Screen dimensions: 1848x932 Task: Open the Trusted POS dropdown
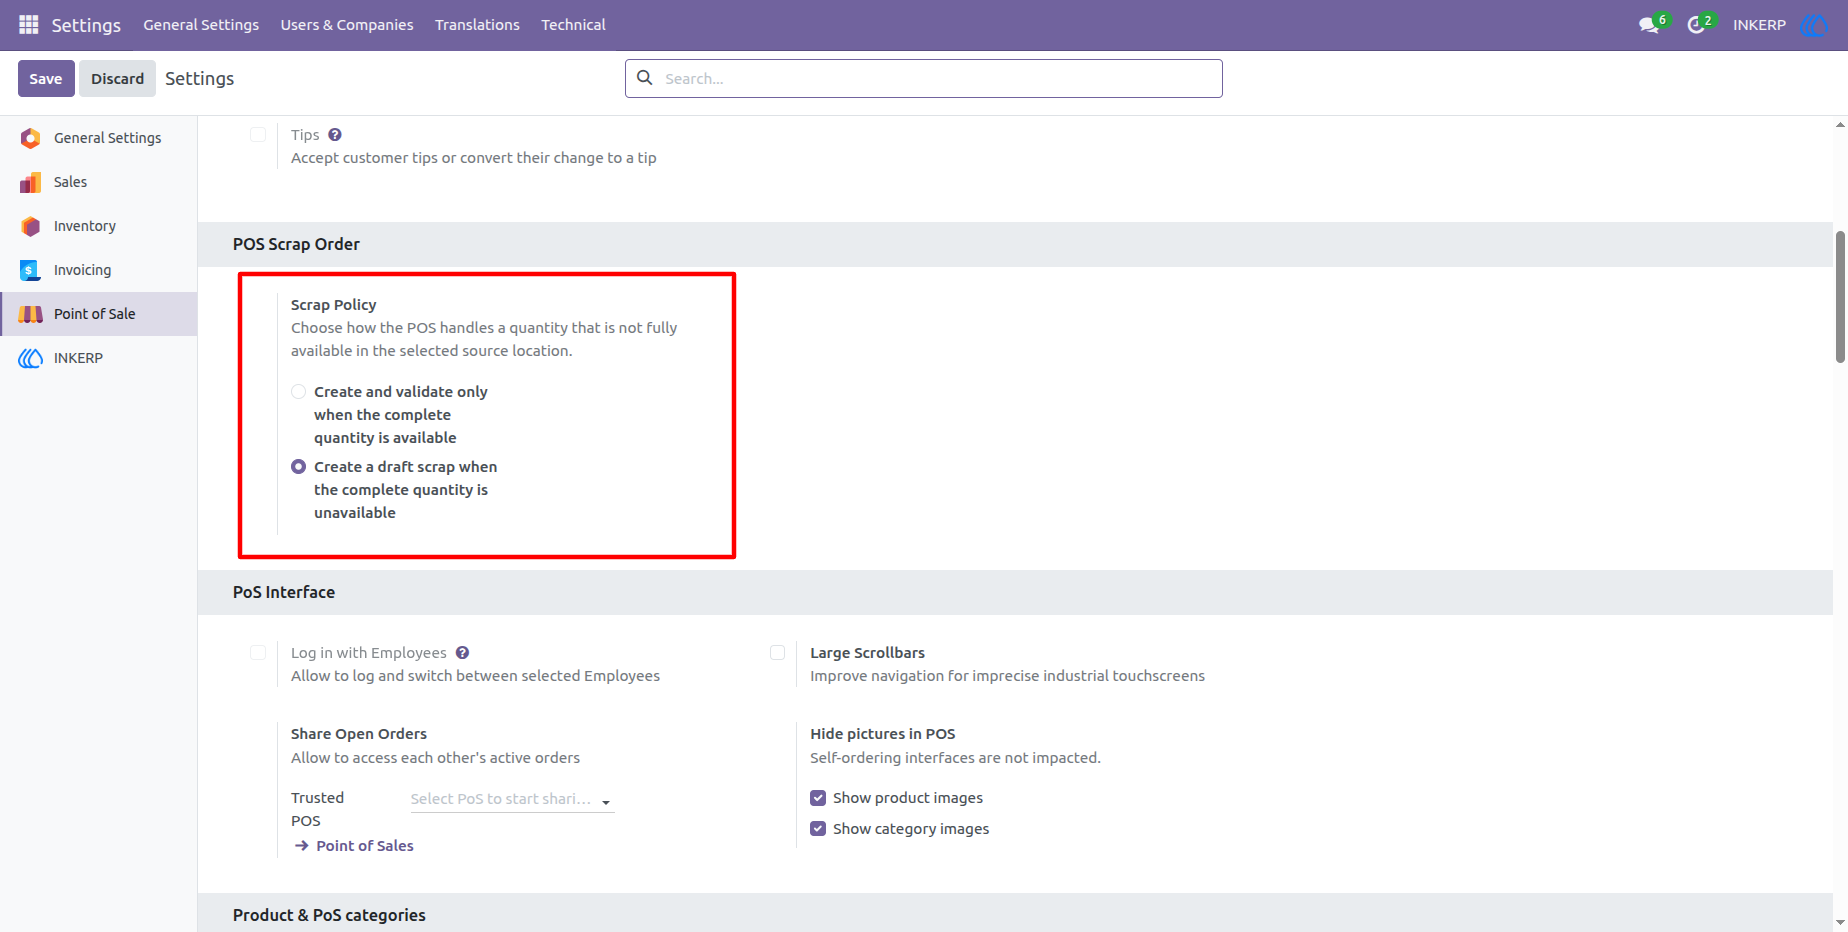coord(512,799)
